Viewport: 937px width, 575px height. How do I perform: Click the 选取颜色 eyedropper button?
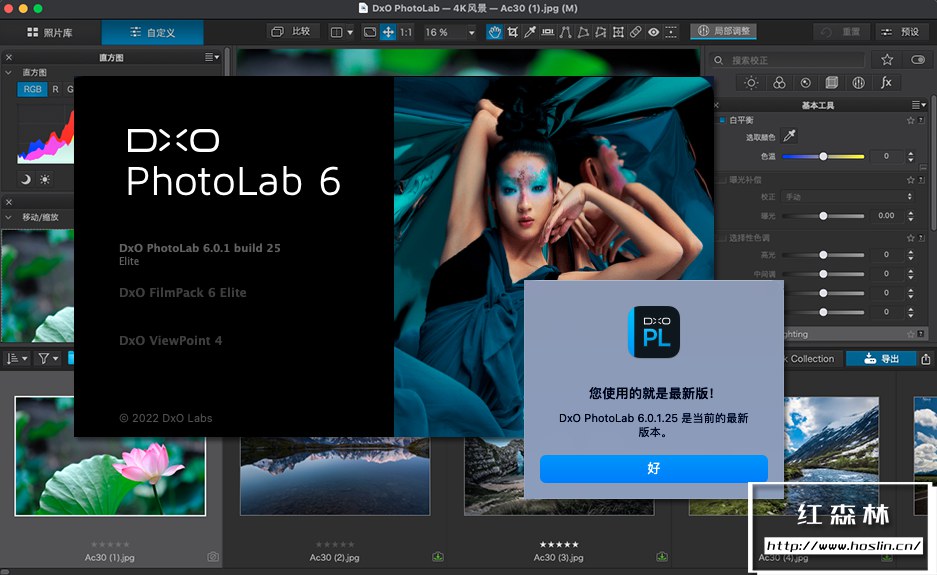click(x=789, y=137)
